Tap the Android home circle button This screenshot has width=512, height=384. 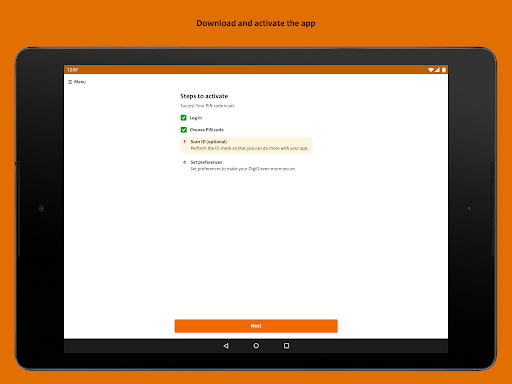tap(256, 346)
